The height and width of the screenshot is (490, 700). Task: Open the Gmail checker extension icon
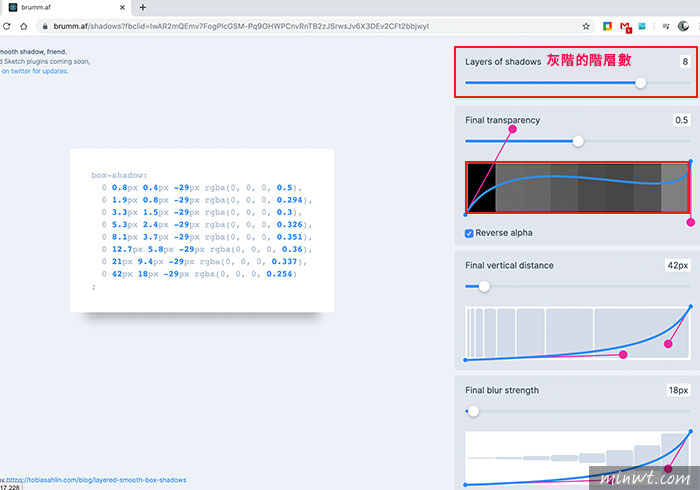625,27
